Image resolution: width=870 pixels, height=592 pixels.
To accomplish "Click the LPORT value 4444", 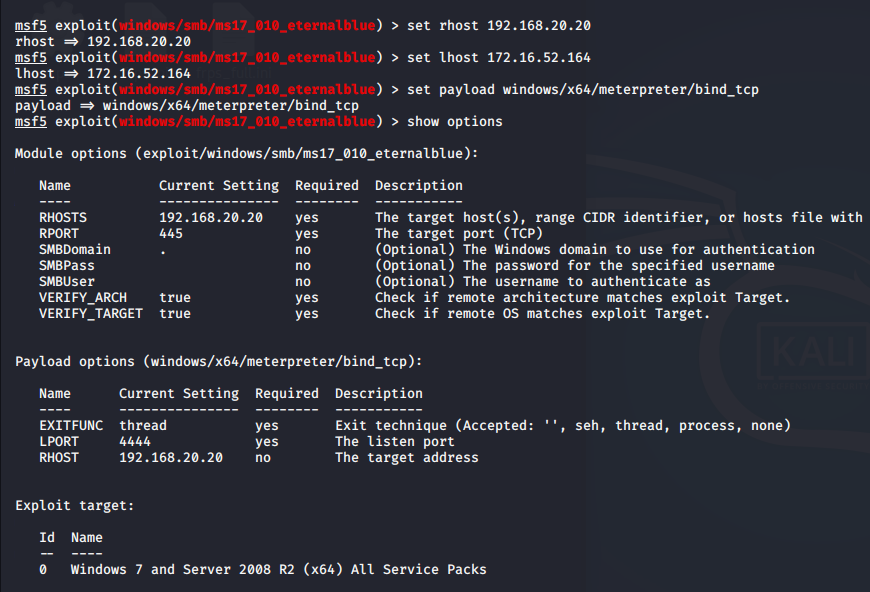I will click(135, 442).
